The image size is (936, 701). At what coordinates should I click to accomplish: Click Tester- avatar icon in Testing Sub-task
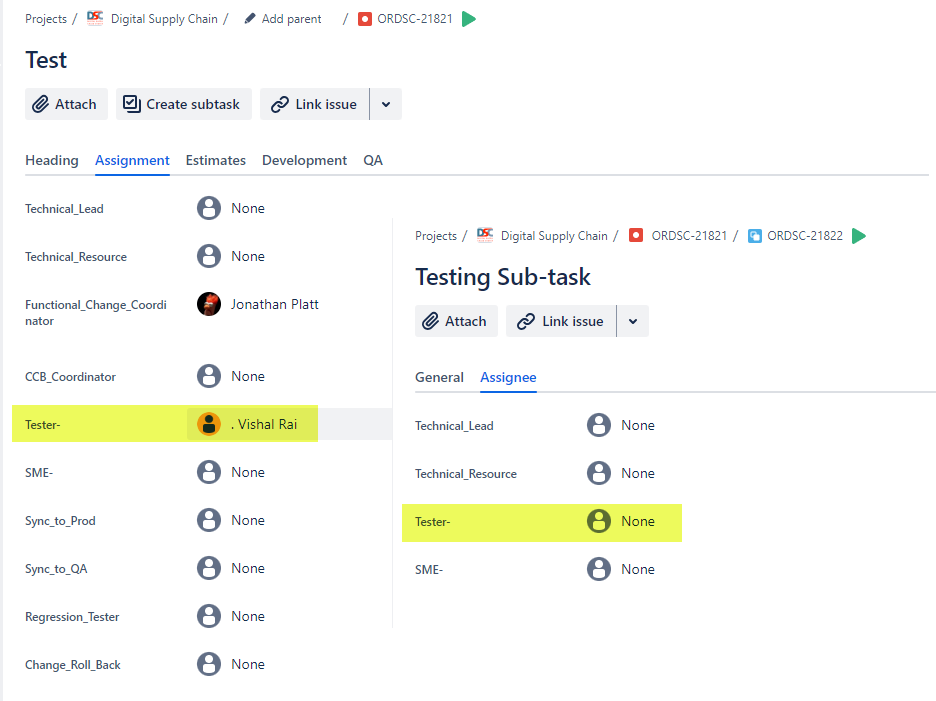[x=599, y=521]
